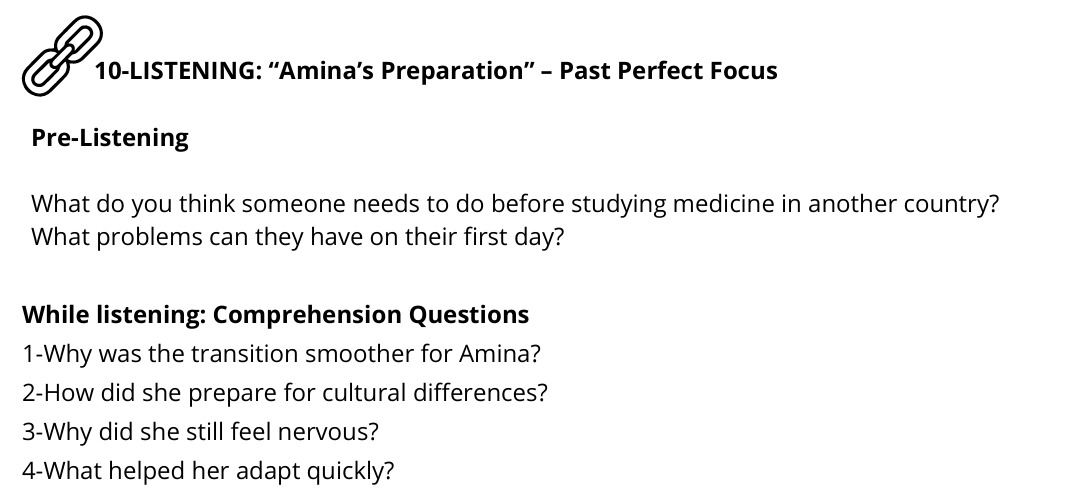Click question 2 about how she prepared

point(285,393)
